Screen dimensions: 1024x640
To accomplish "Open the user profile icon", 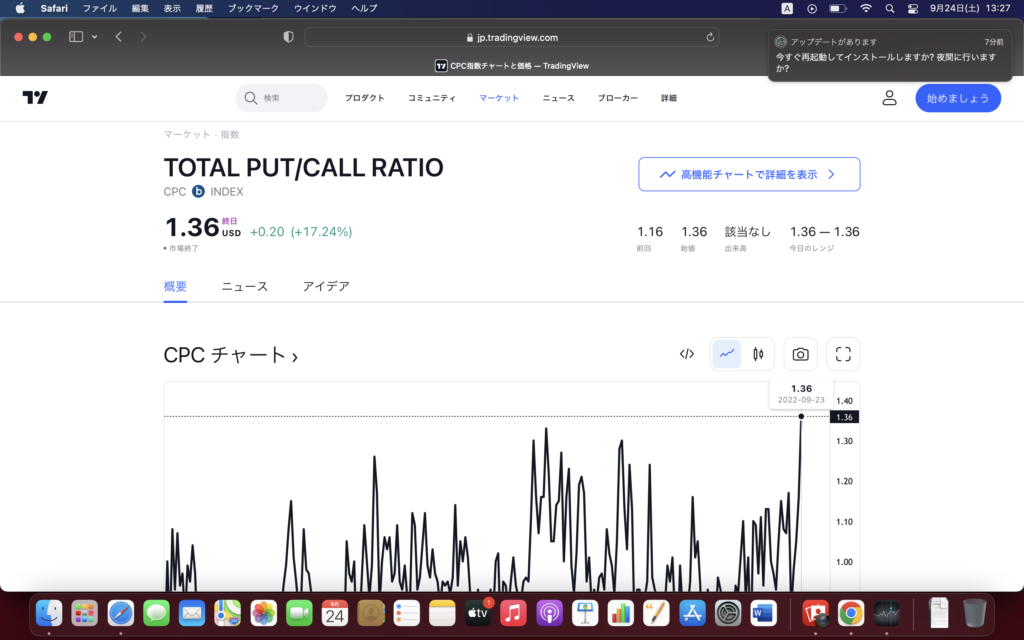I will [889, 98].
